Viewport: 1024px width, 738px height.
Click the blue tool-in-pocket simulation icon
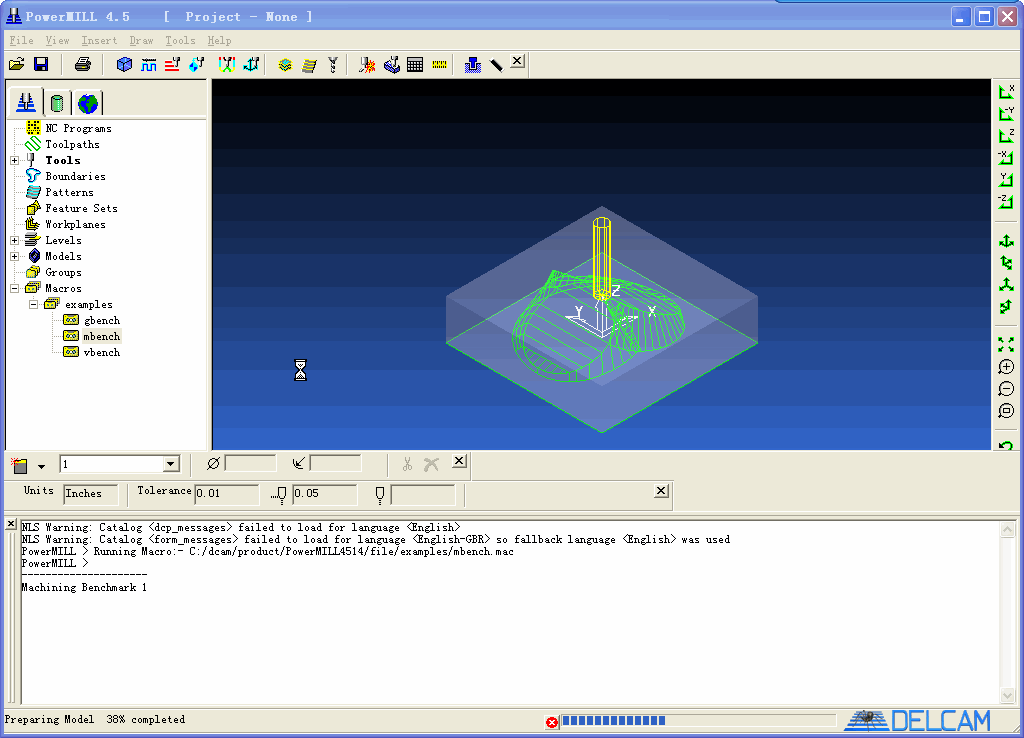tap(473, 64)
